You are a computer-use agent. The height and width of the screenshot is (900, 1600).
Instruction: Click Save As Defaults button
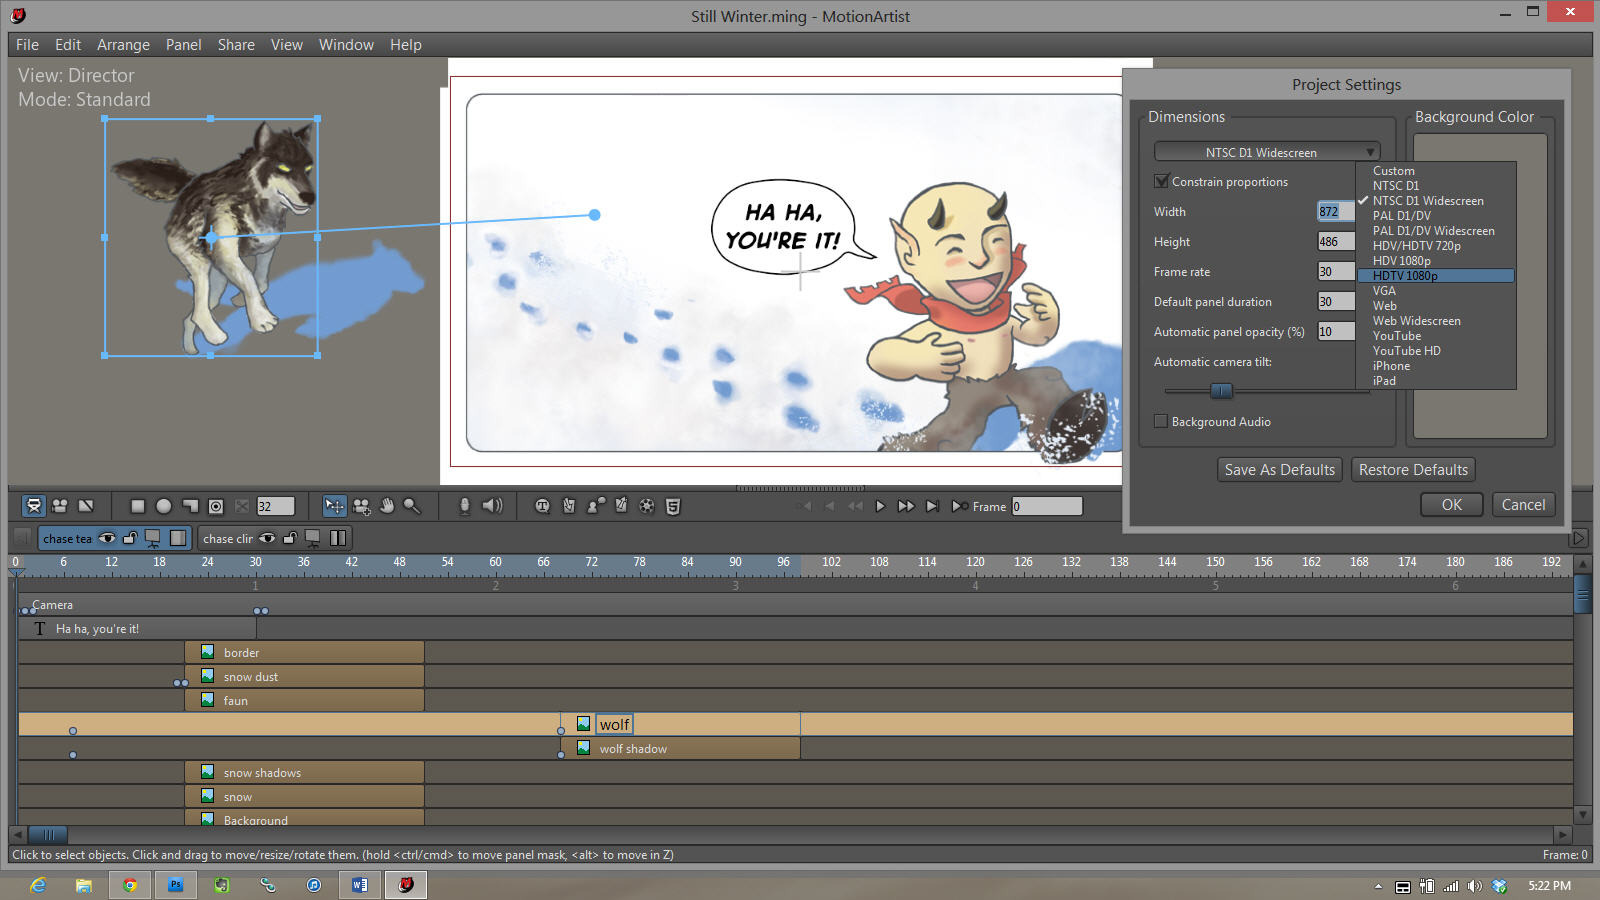click(1279, 470)
